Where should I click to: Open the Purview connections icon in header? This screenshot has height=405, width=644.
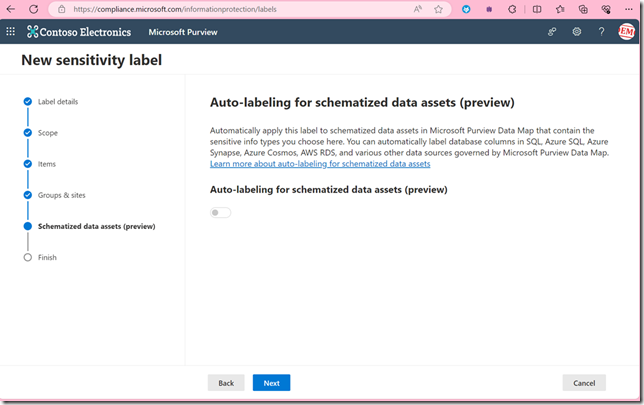[552, 31]
